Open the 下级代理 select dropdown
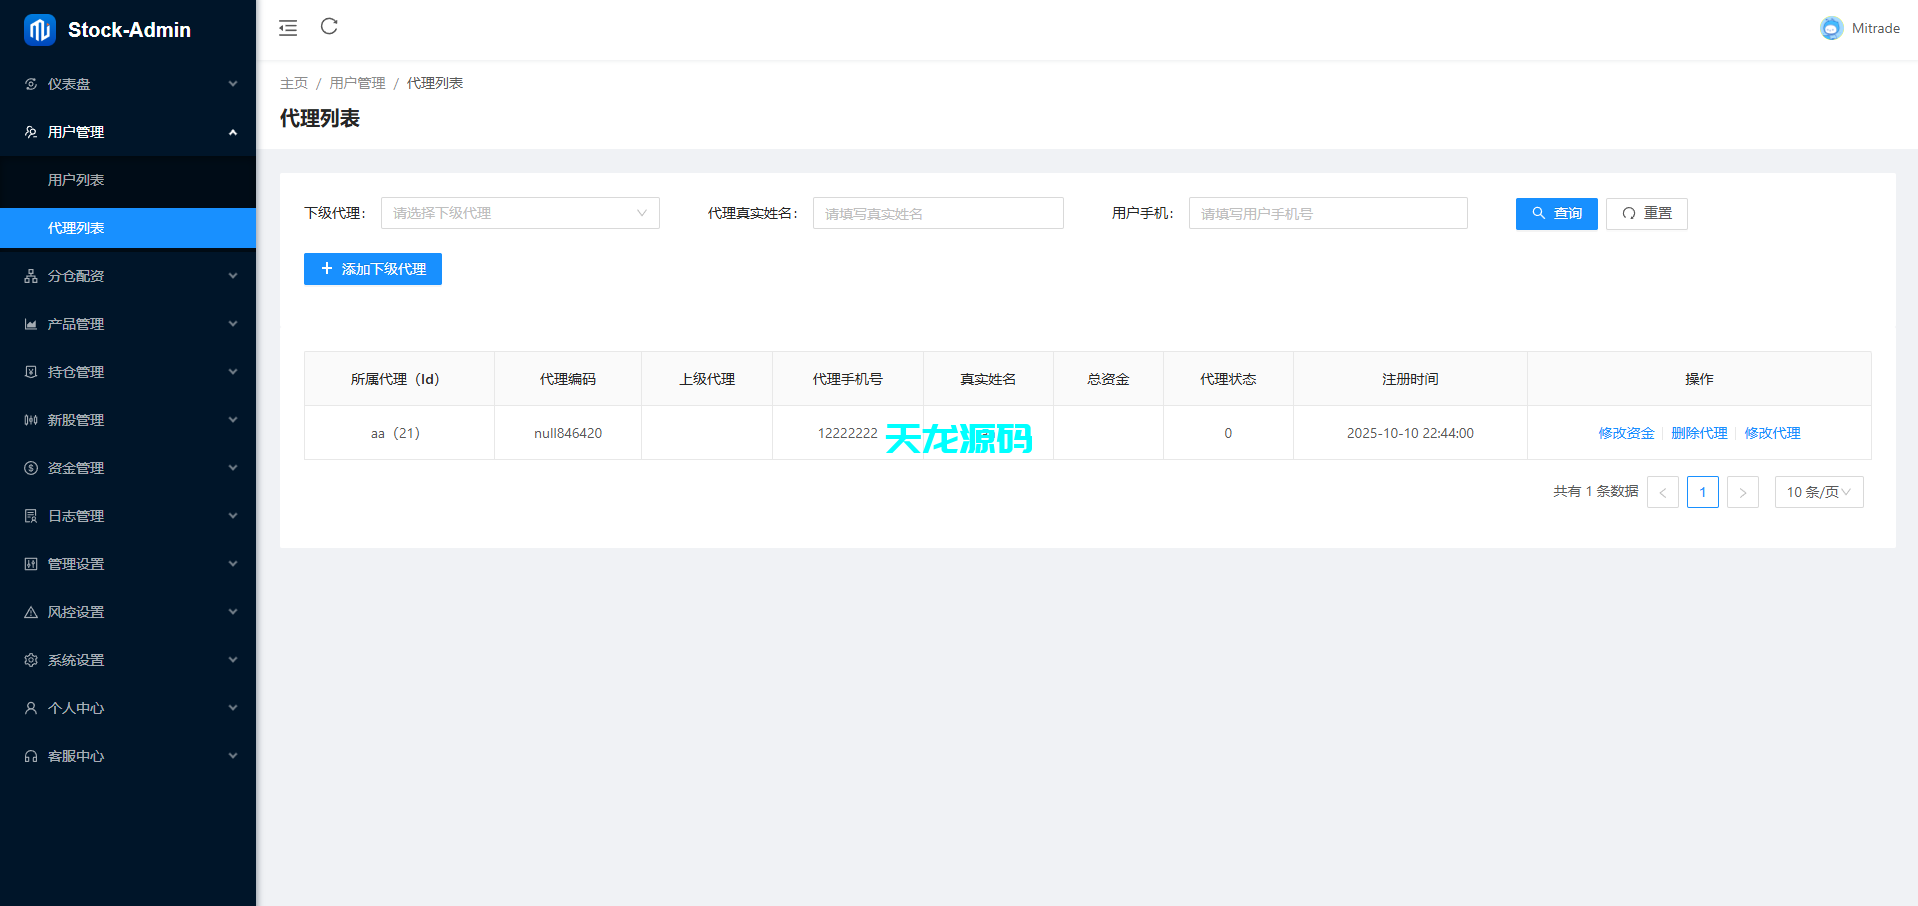The height and width of the screenshot is (906, 1918). 519,213
